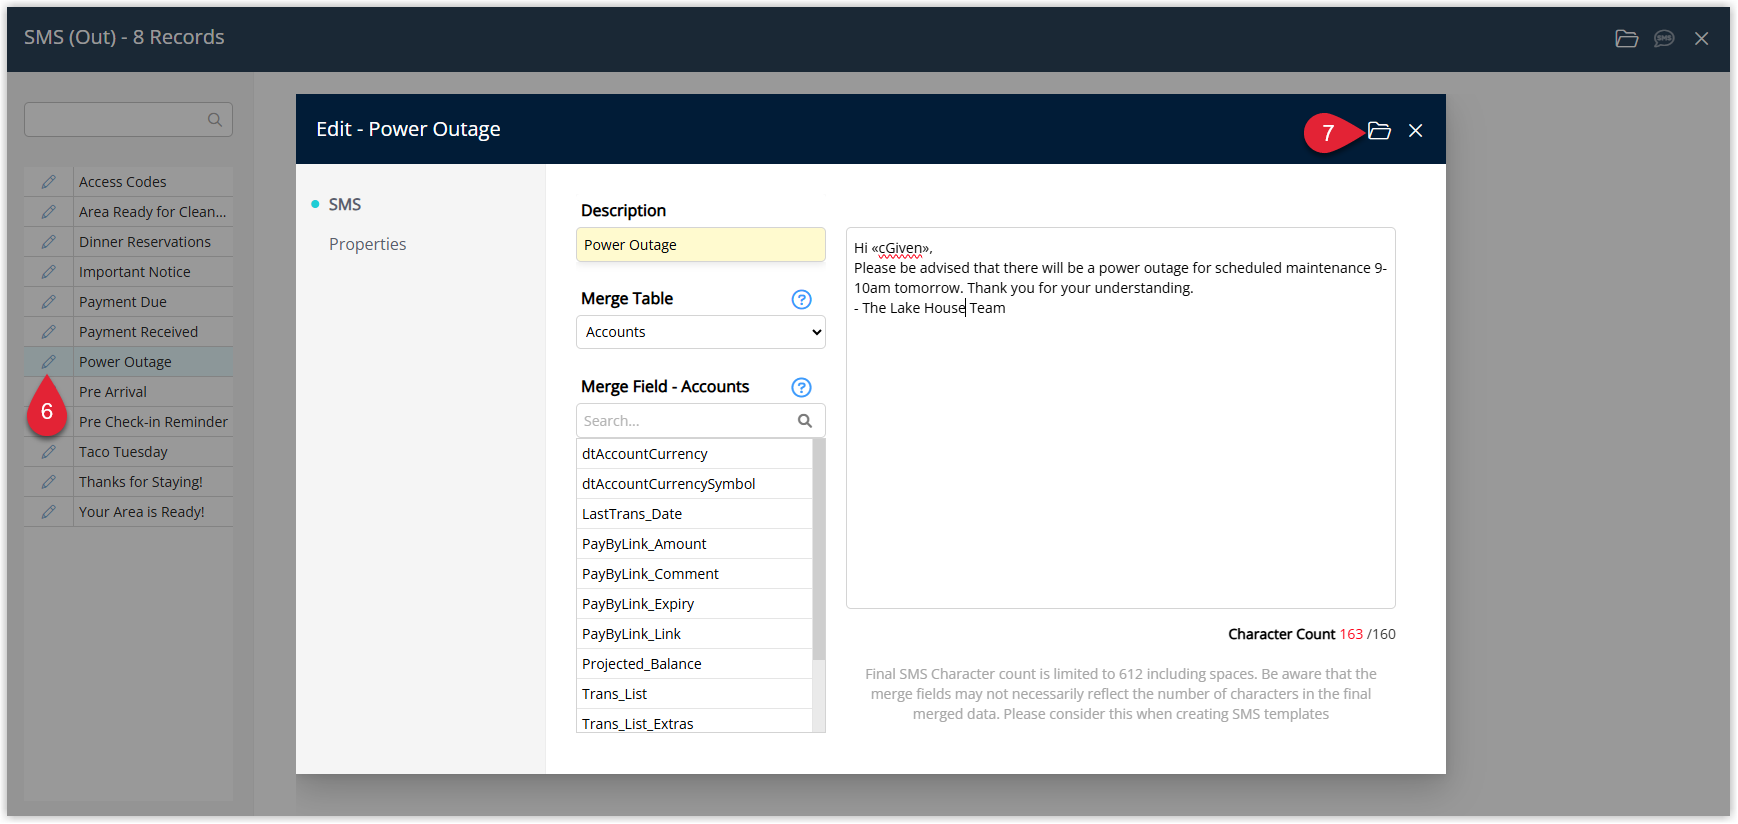The image size is (1738, 824).
Task: Click the merge field list scrollbar
Action: 819,549
